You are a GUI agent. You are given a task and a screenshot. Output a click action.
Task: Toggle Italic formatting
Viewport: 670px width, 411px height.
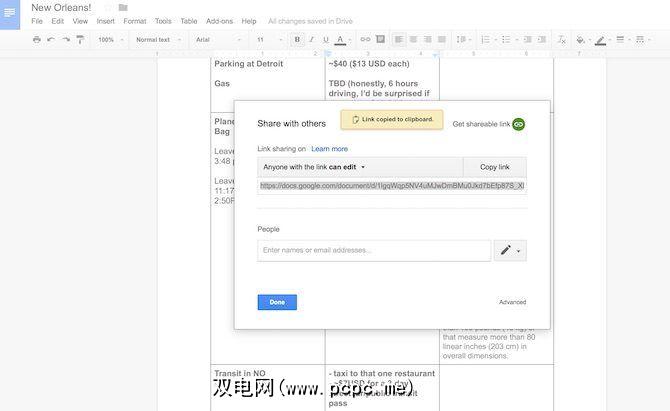(x=311, y=40)
